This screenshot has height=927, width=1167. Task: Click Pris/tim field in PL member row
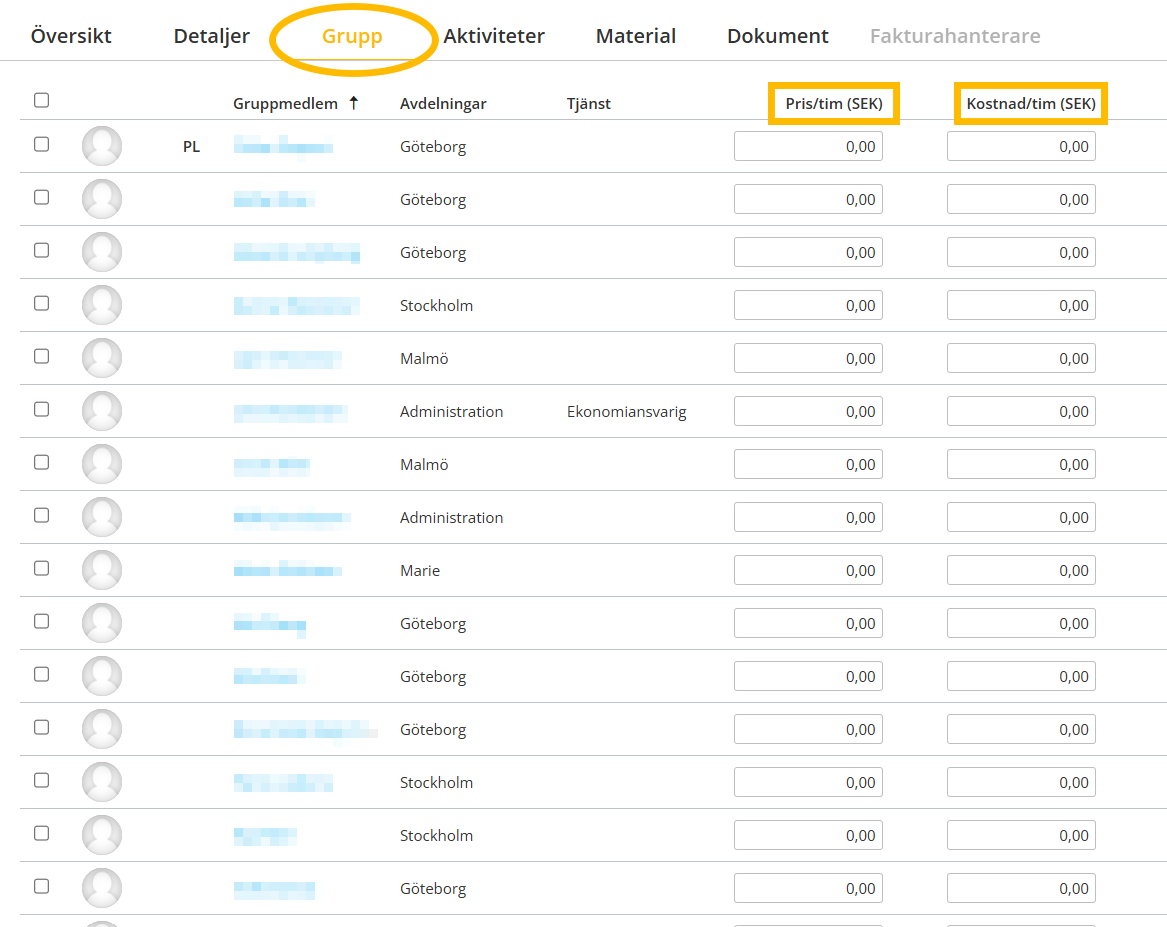click(x=808, y=147)
